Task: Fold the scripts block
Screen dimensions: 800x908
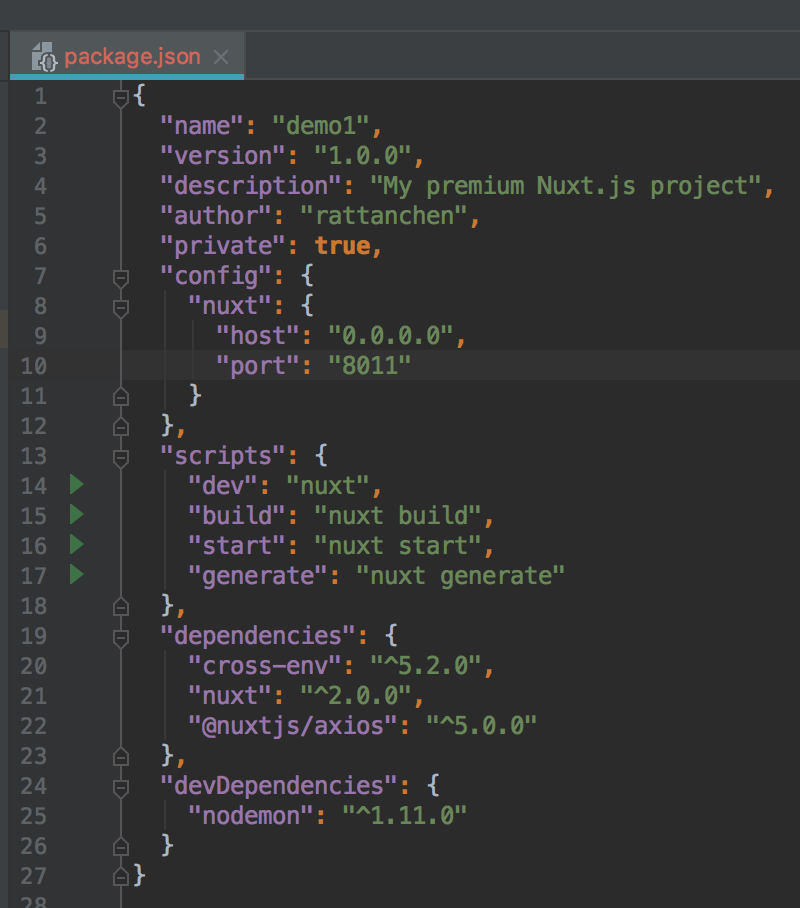Action: pyautogui.click(x=120, y=458)
